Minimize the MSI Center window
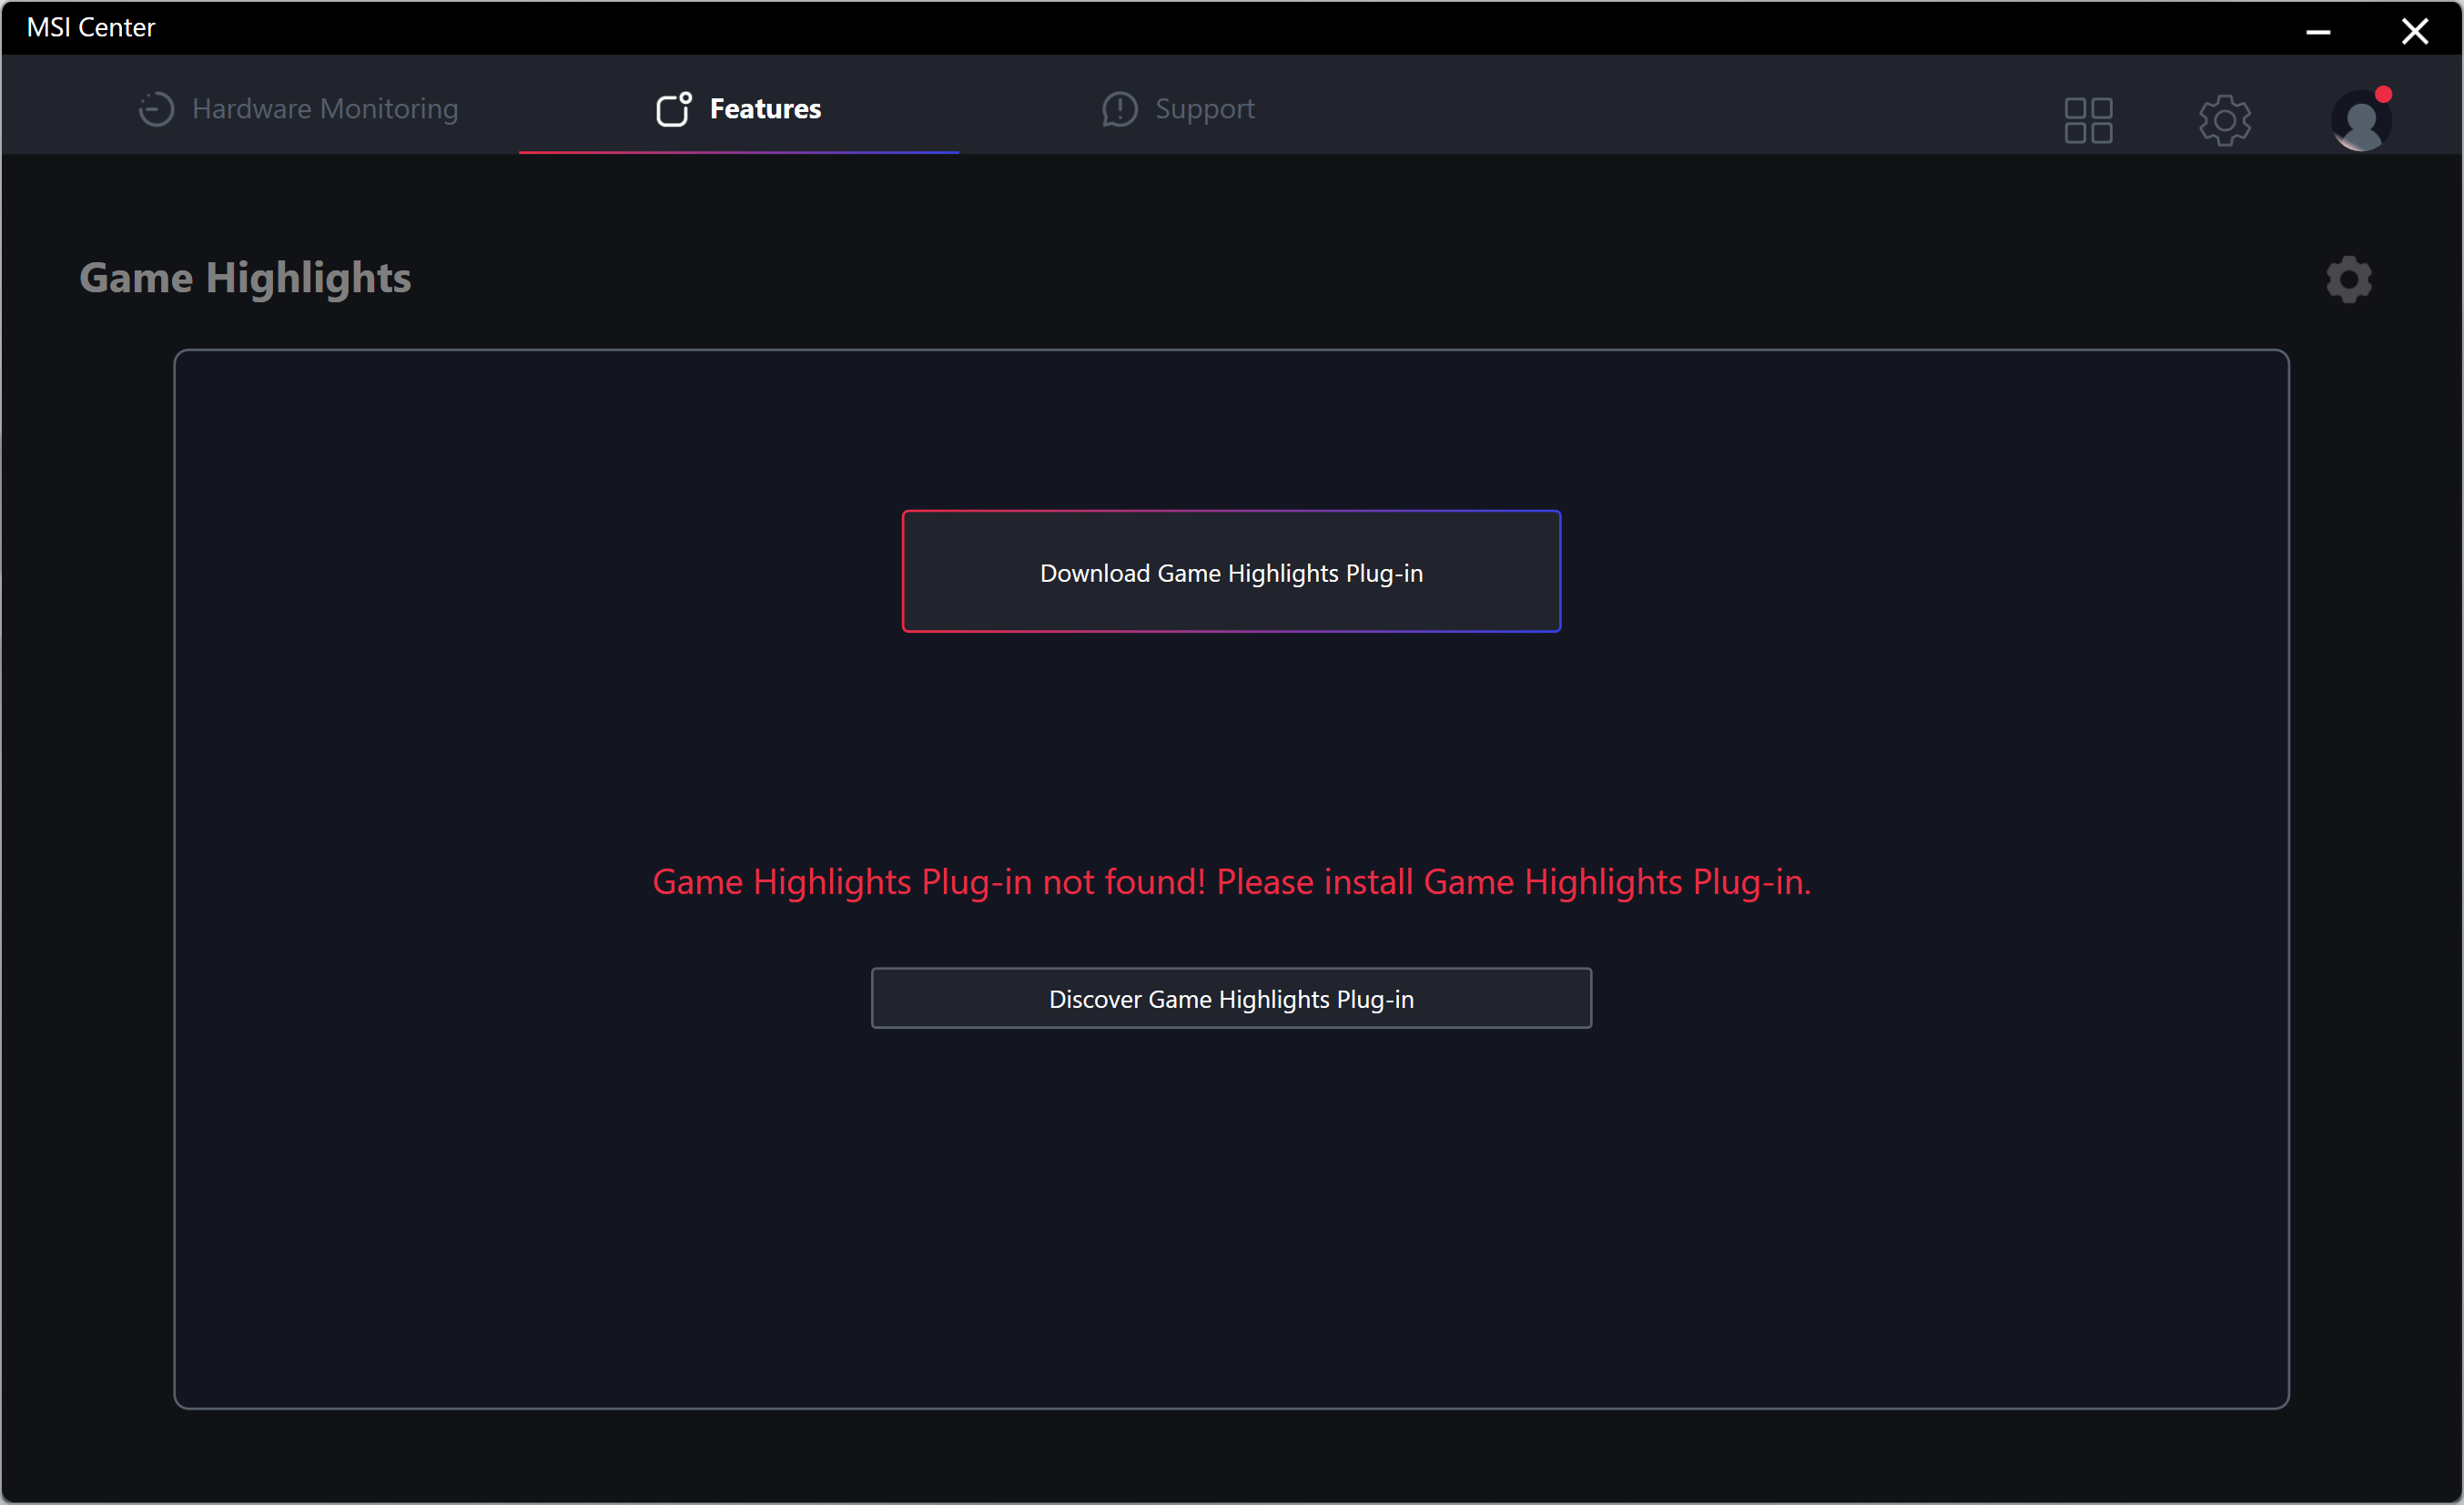Viewport: 2464px width, 1505px height. pyautogui.click(x=2318, y=32)
